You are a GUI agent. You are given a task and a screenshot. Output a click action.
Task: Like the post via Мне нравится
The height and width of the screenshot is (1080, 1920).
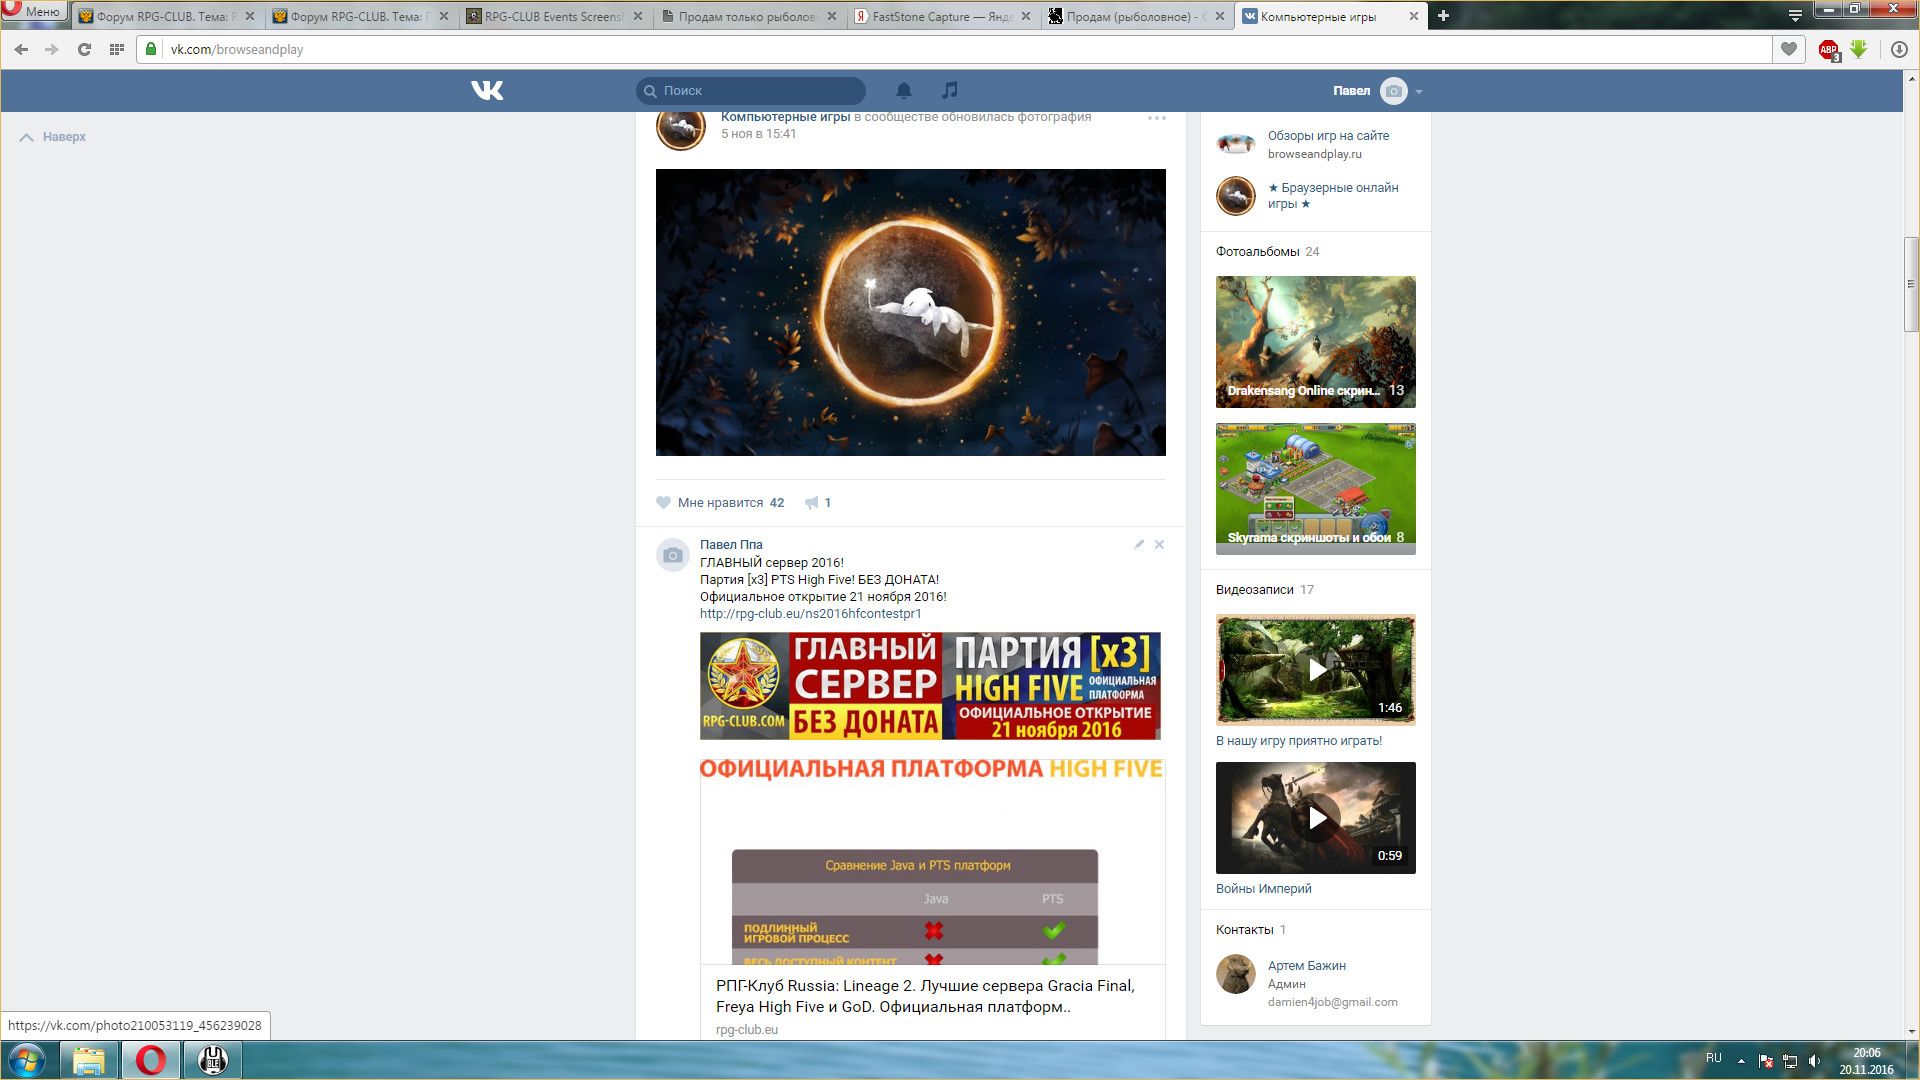tap(719, 503)
